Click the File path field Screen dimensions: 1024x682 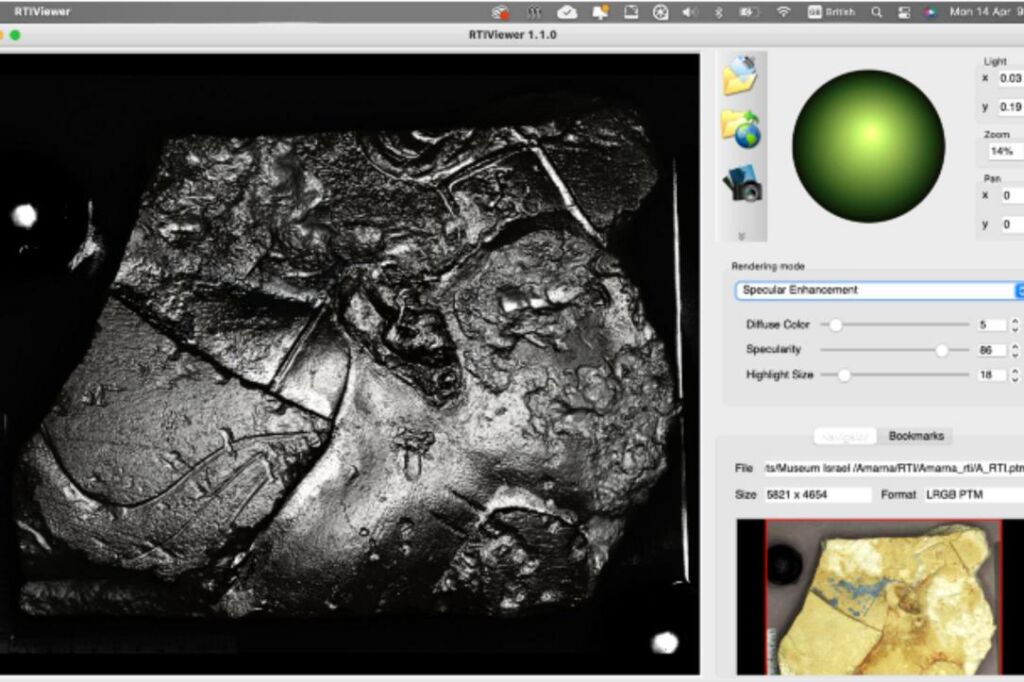click(x=893, y=468)
